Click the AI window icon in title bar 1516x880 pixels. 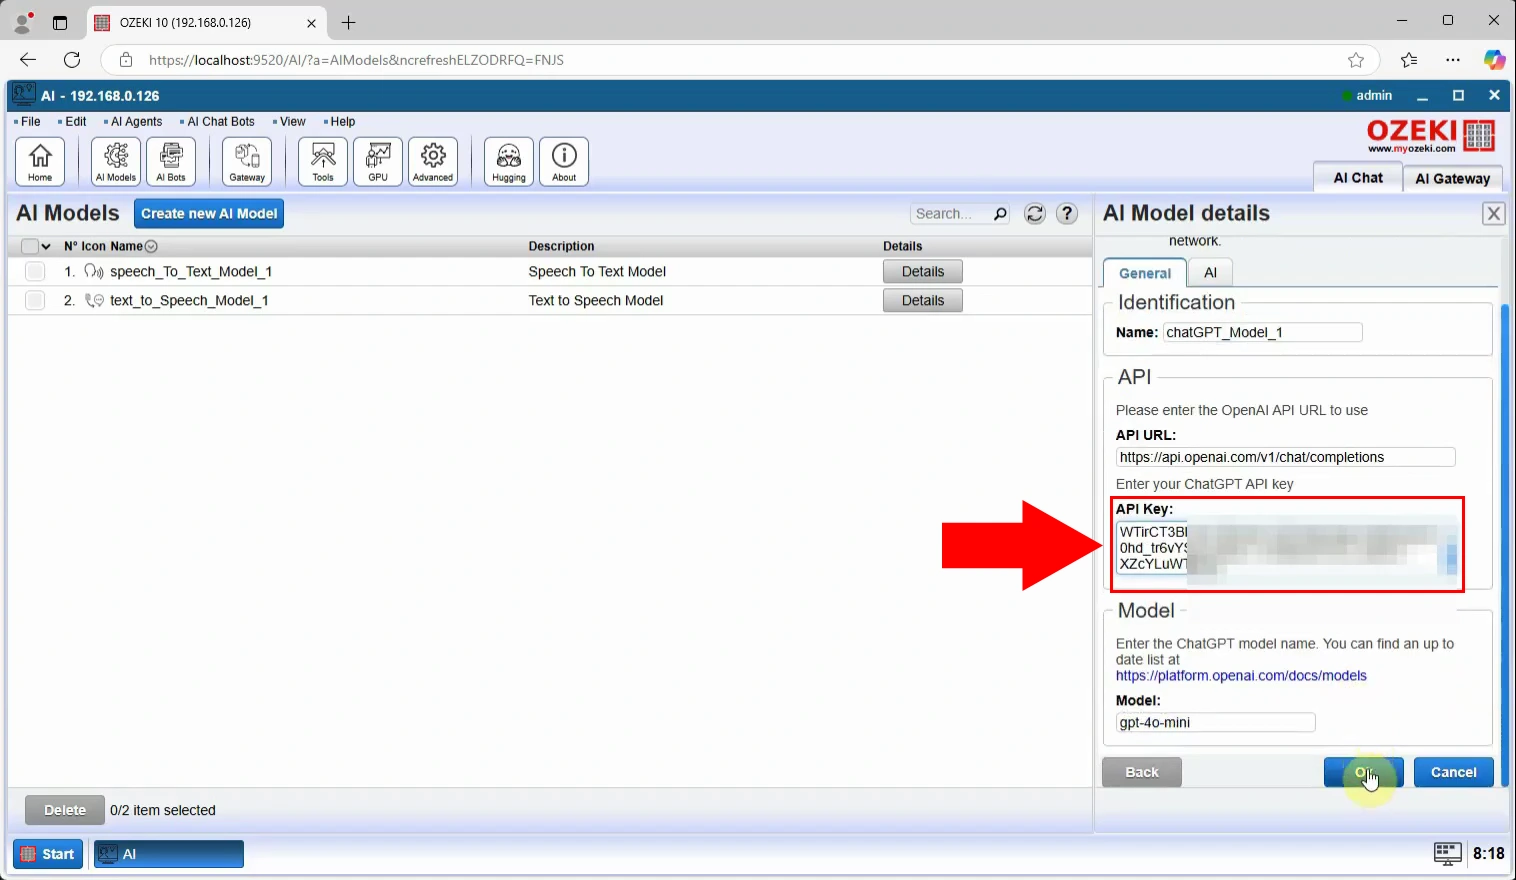click(x=24, y=95)
